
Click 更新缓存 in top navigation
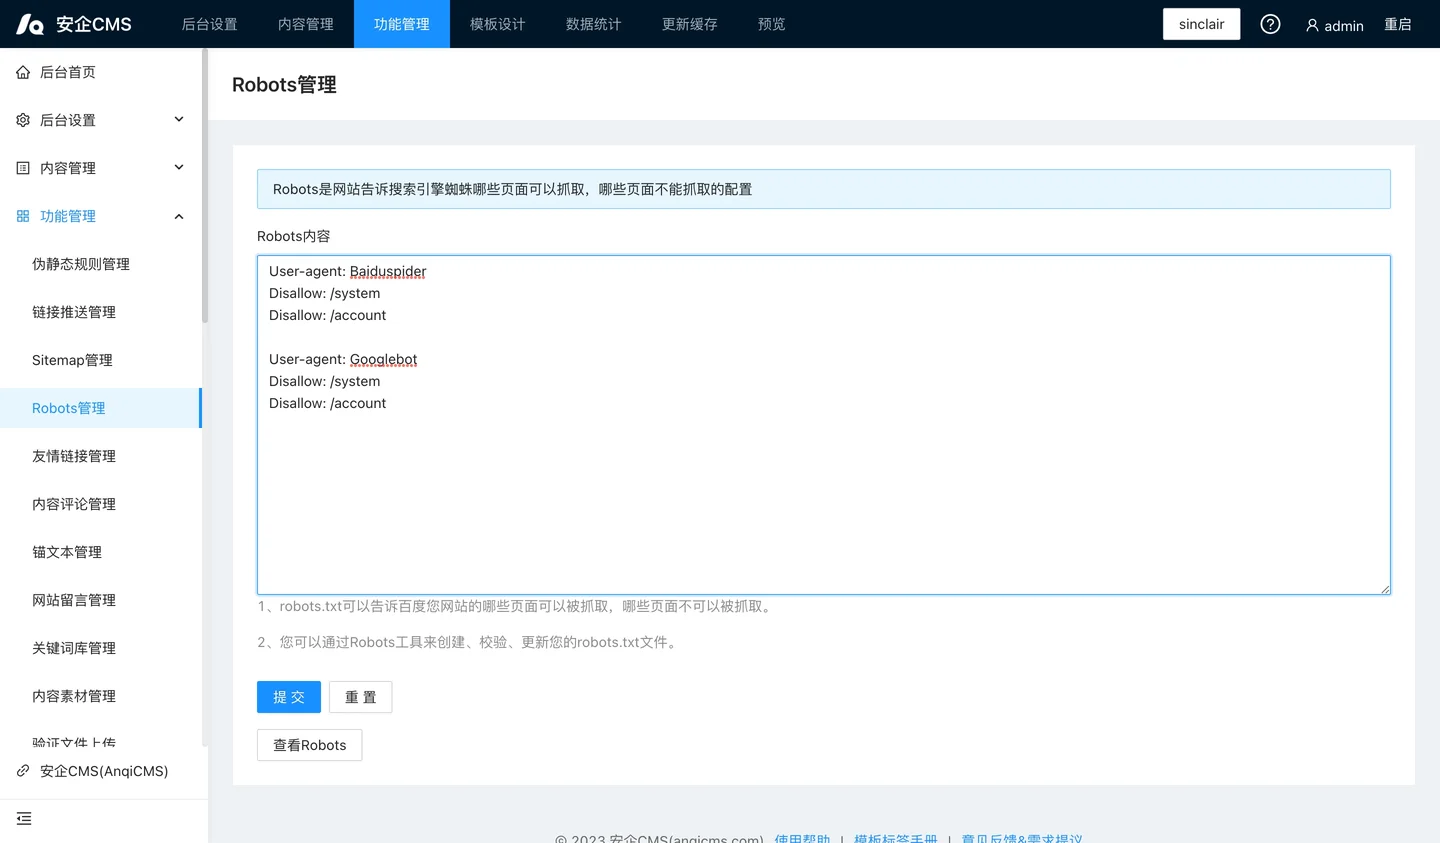tap(690, 24)
